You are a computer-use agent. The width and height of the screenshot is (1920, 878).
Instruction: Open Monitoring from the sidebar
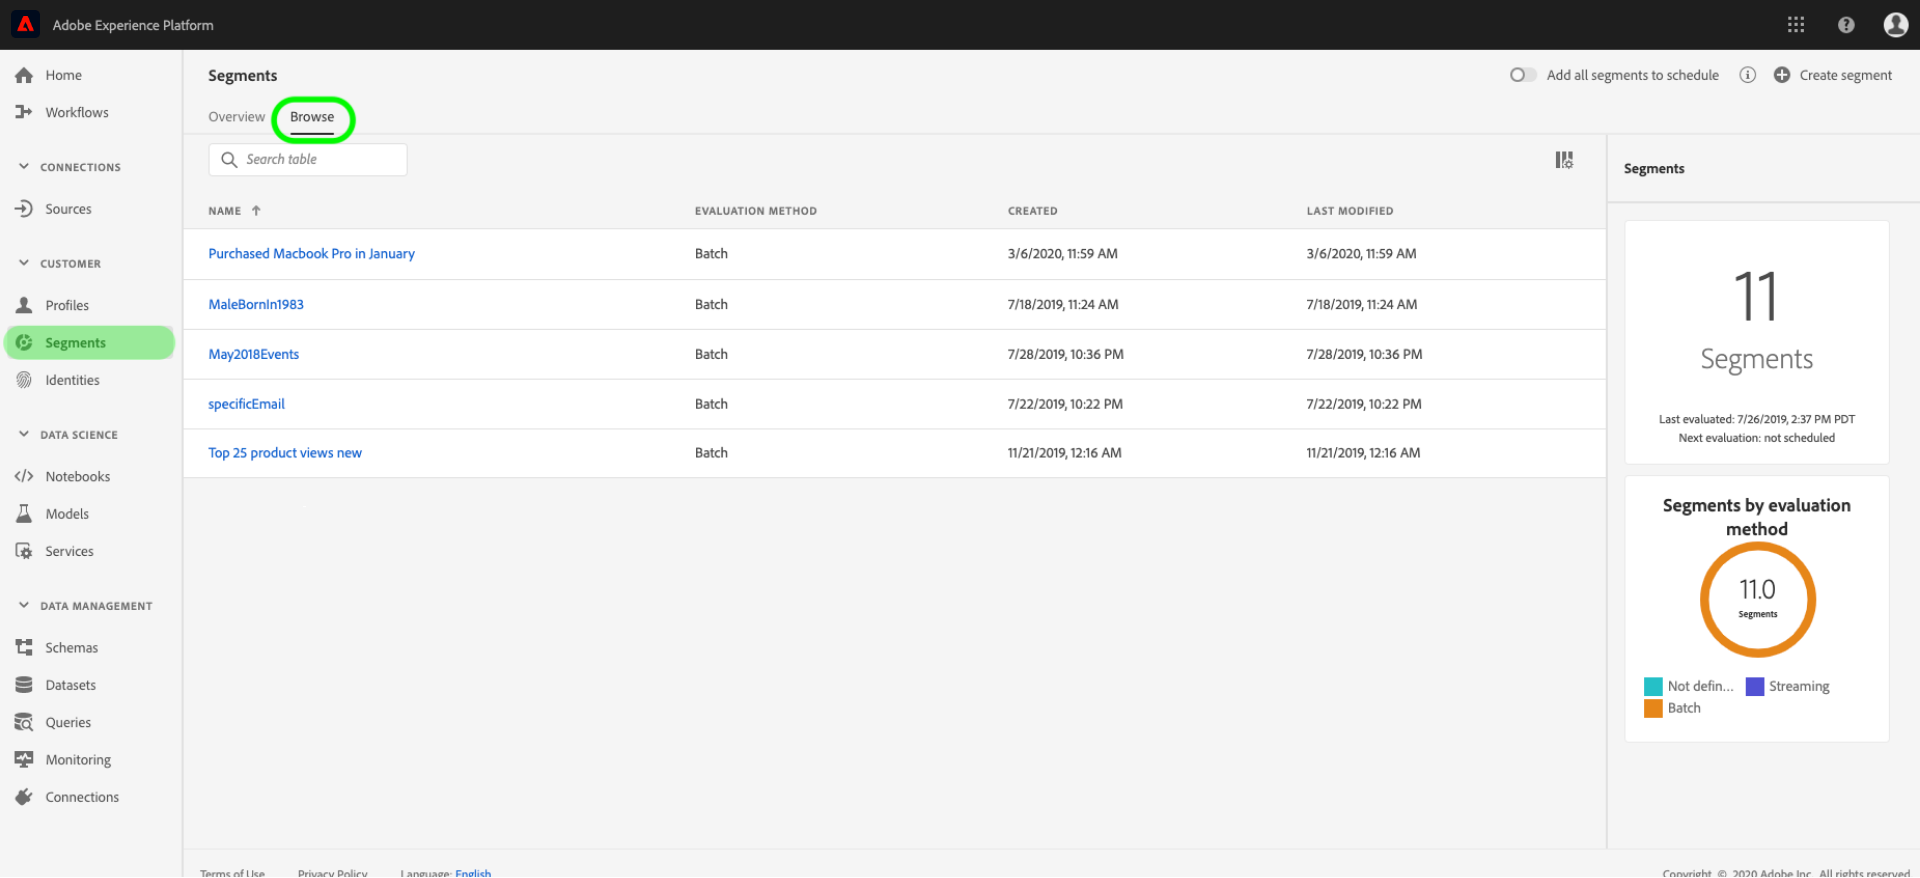pos(78,760)
